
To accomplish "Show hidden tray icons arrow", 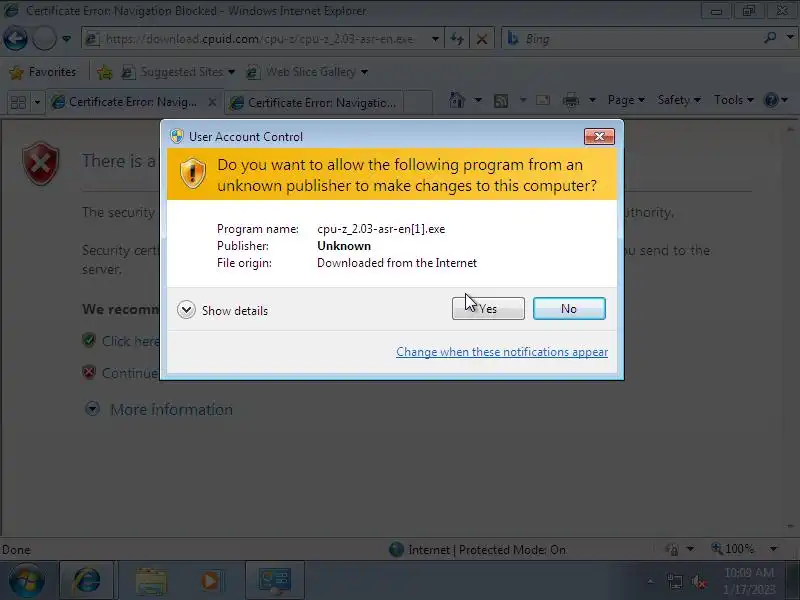I will 651,581.
